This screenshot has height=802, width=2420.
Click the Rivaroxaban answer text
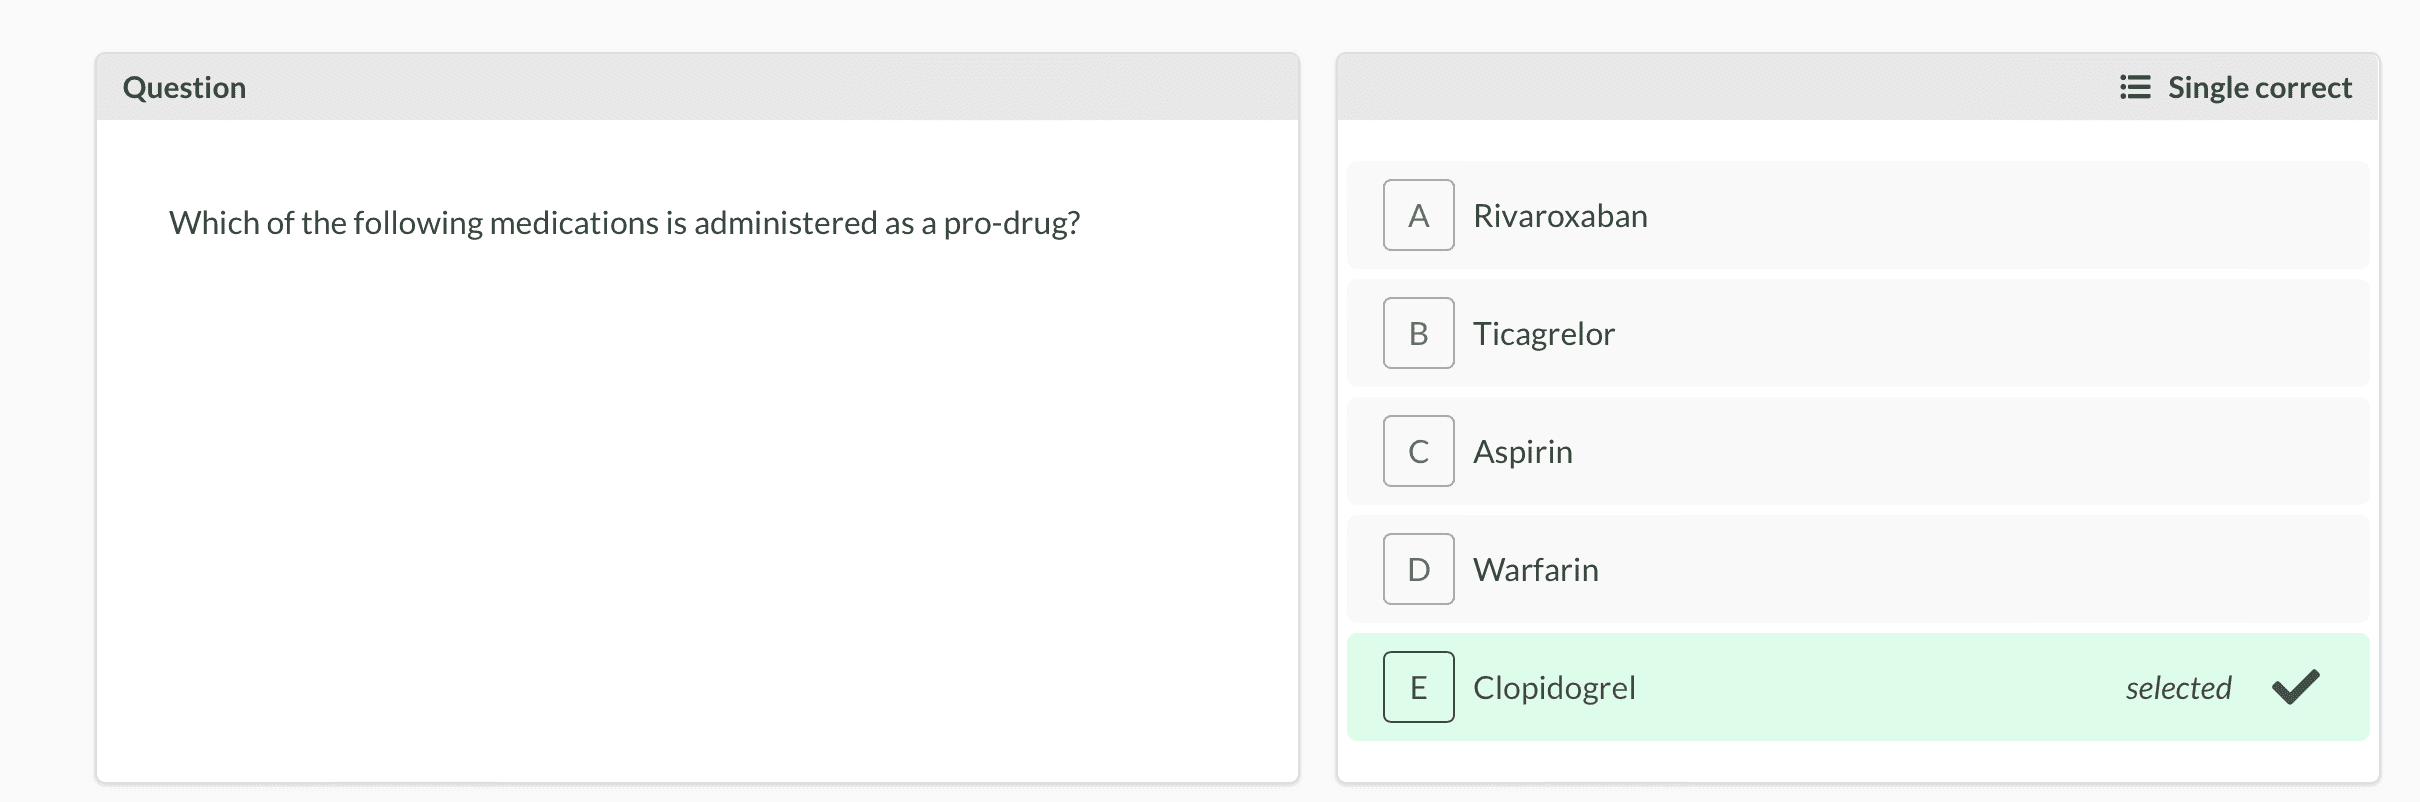(1560, 216)
